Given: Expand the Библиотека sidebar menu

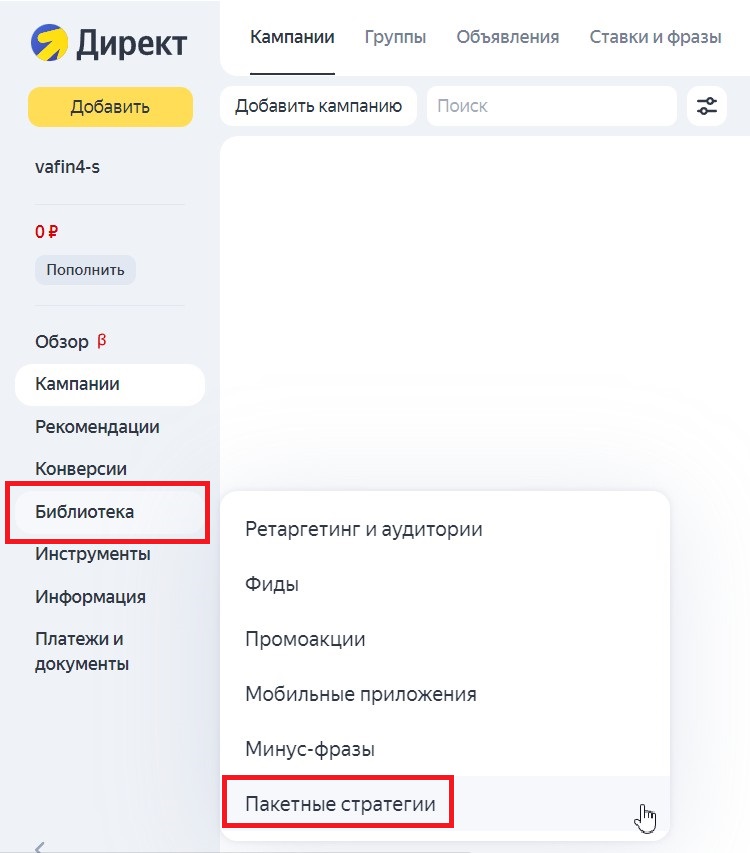Looking at the screenshot, I should pos(85,512).
